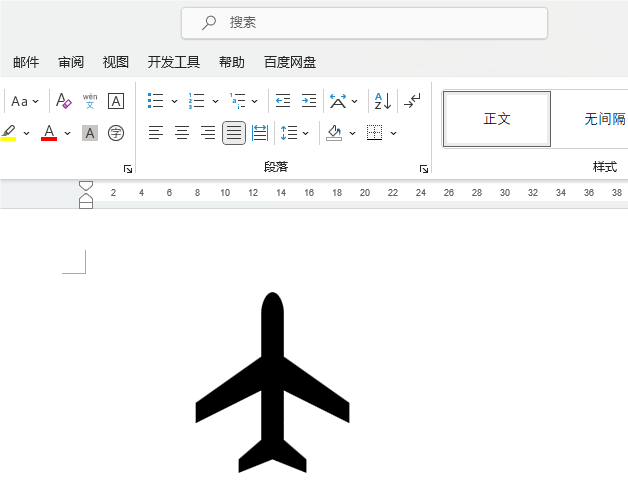Image resolution: width=628 pixels, height=502 pixels.
Task: Open the bullet list dropdown arrow
Action: pyautogui.click(x=174, y=101)
